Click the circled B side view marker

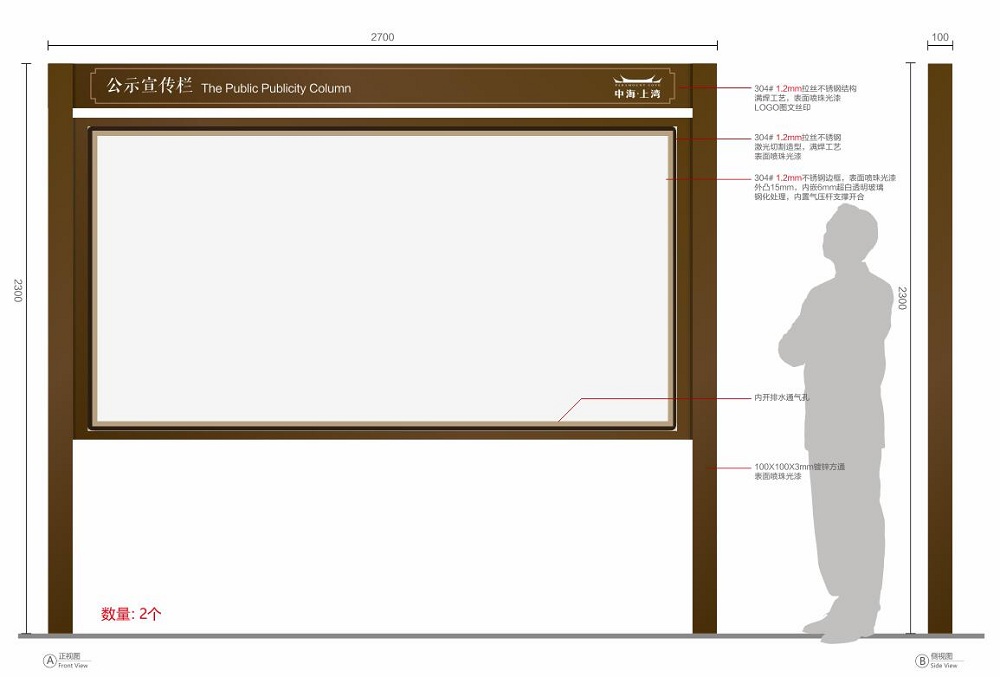point(922,660)
